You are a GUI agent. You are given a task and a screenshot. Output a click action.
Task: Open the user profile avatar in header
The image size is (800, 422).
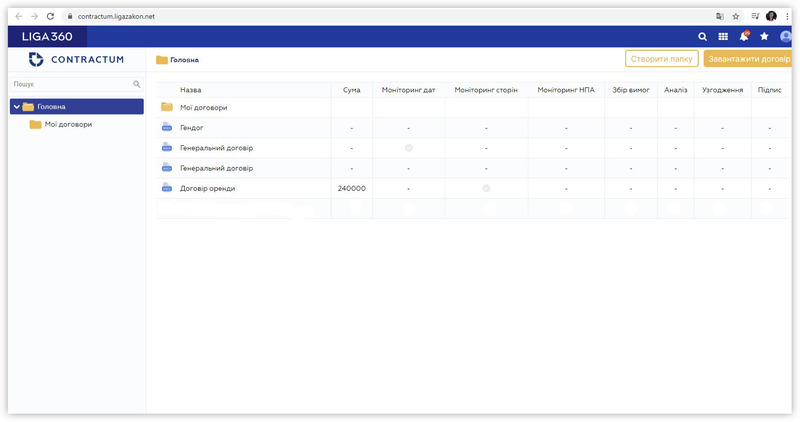[x=786, y=36]
